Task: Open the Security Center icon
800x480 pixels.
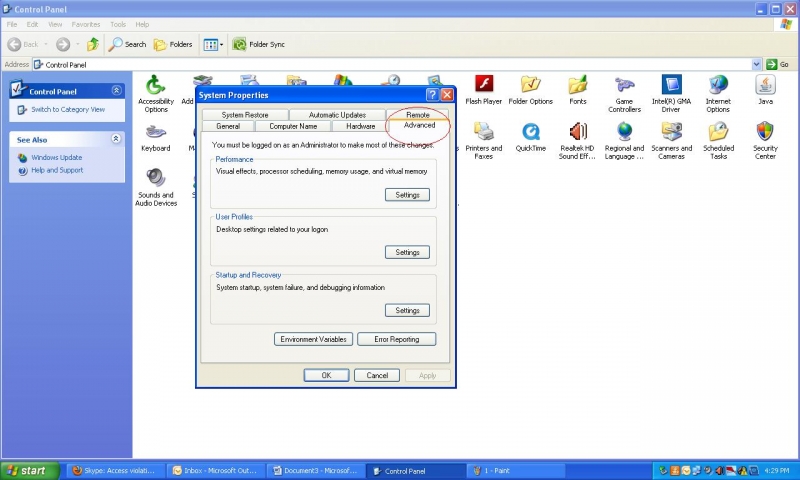Action: pos(765,133)
